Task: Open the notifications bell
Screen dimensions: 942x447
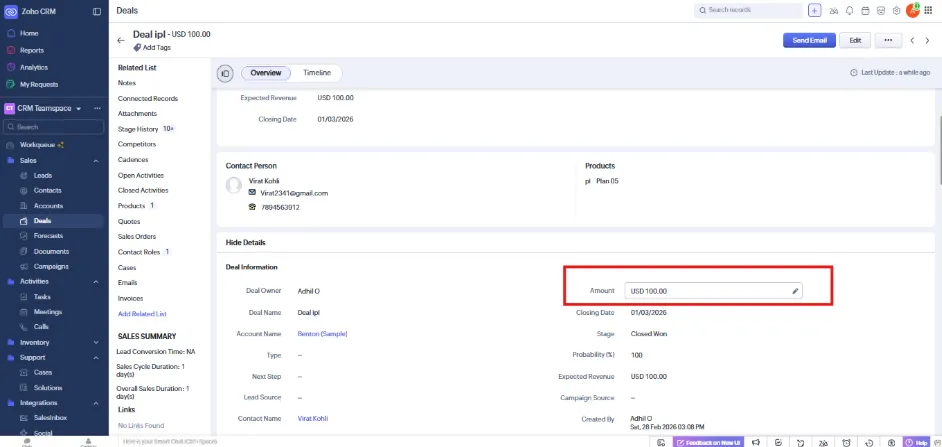Action: [849, 10]
